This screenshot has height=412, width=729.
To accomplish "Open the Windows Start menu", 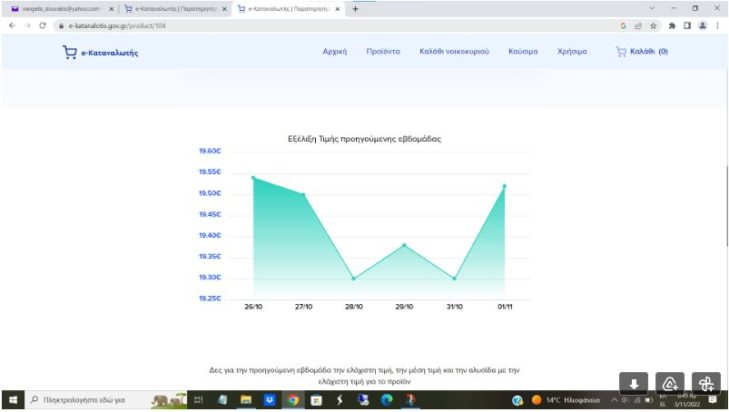I will pos(11,400).
